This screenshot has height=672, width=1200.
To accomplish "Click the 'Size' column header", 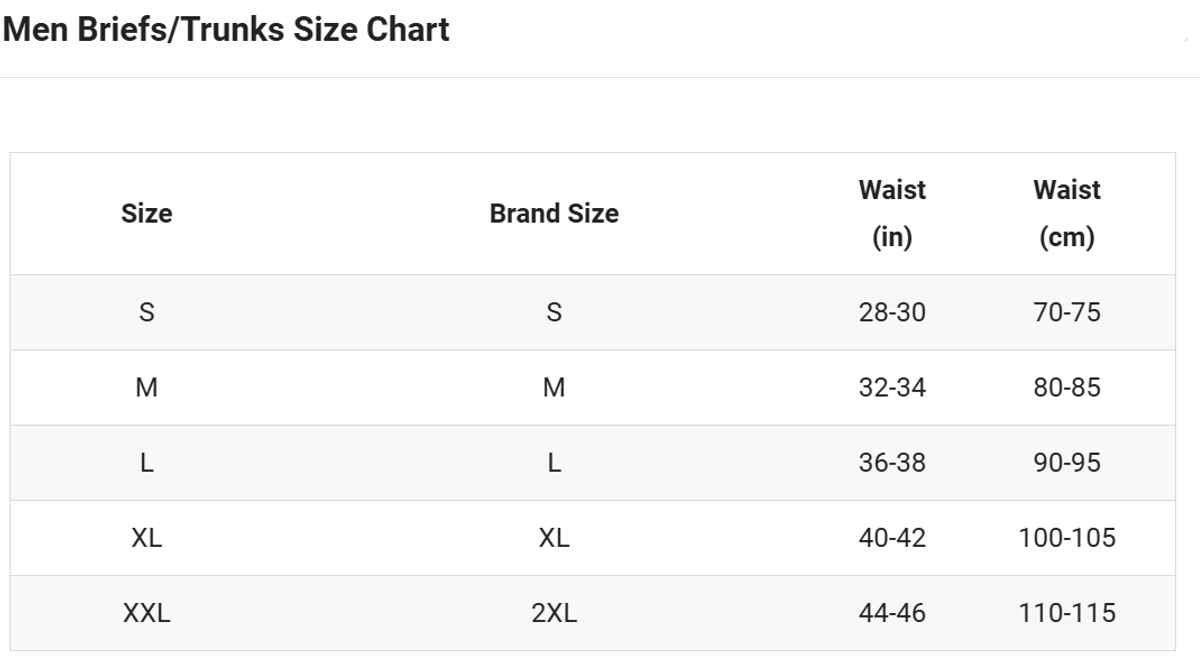I will tap(146, 213).
